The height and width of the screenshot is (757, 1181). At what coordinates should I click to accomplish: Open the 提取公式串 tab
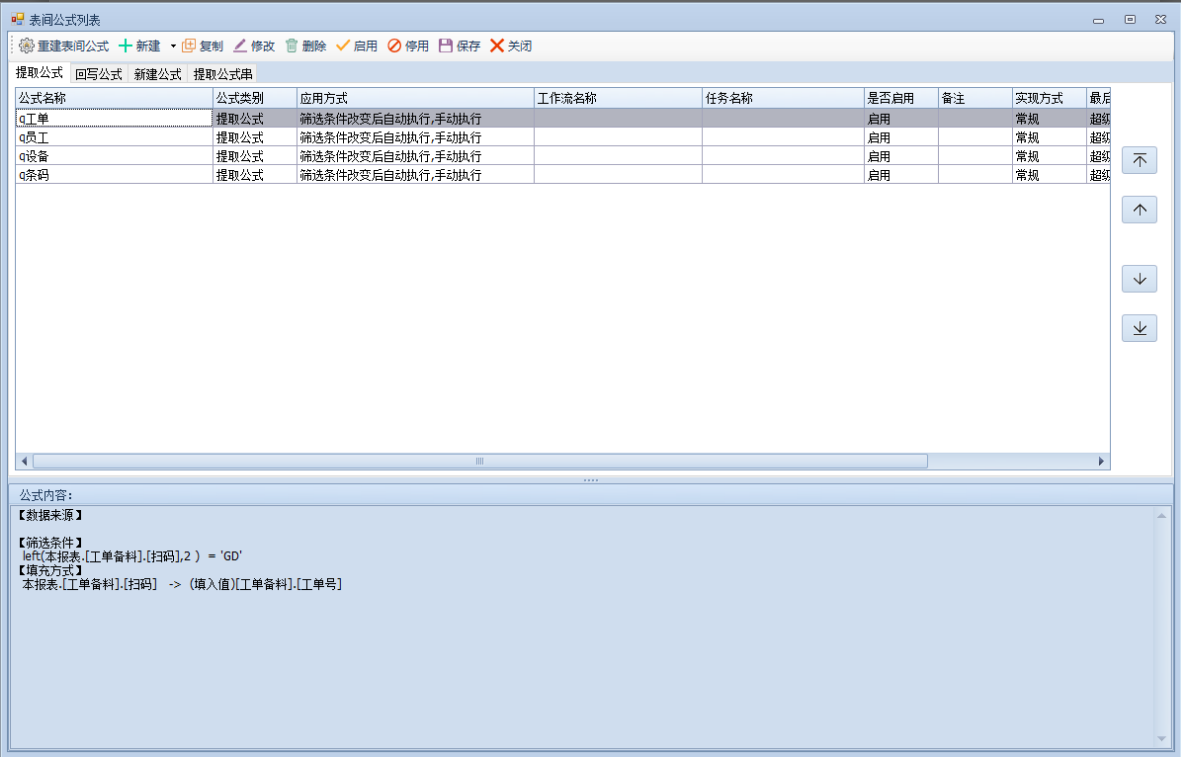[x=222, y=74]
